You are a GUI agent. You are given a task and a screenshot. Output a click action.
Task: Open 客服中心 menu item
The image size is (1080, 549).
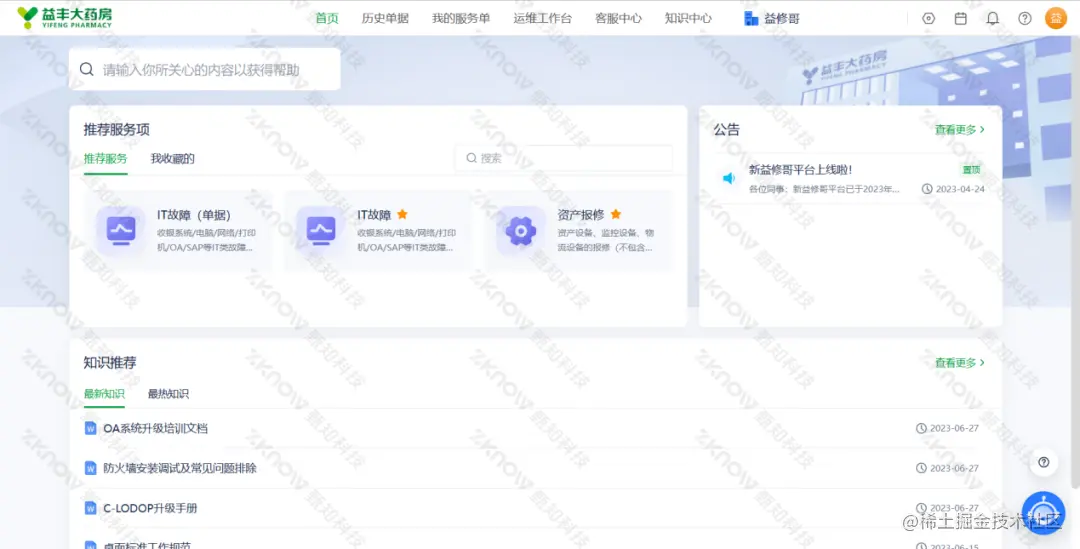618,19
